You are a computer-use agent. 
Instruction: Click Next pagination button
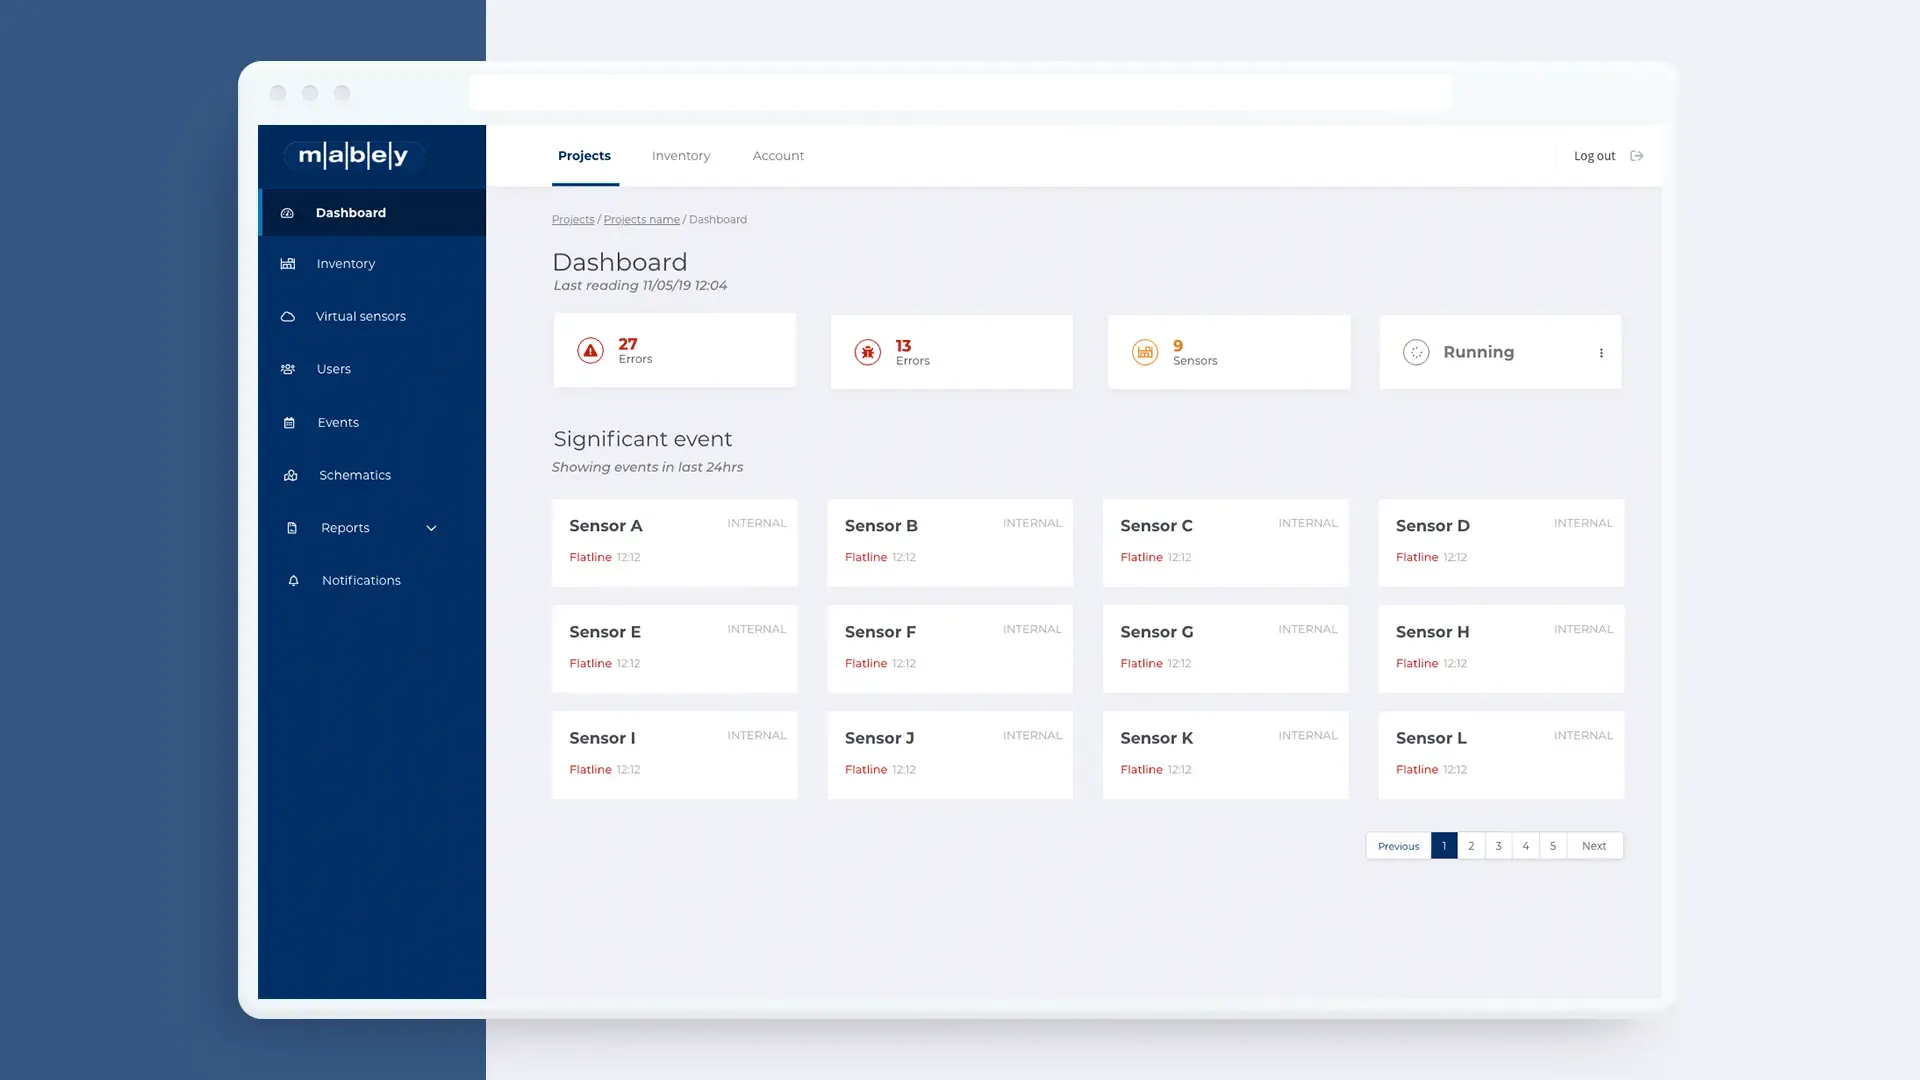1594,845
